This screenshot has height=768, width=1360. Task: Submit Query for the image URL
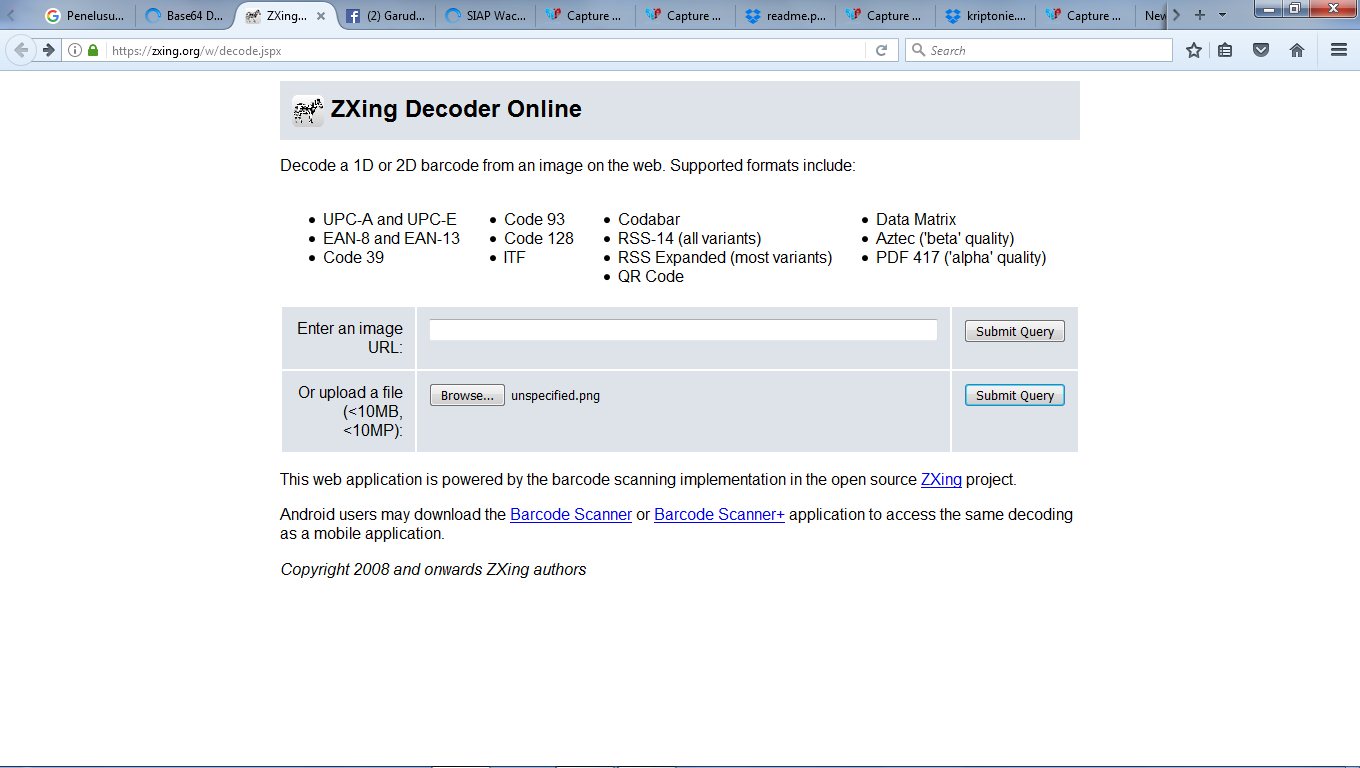1015,331
